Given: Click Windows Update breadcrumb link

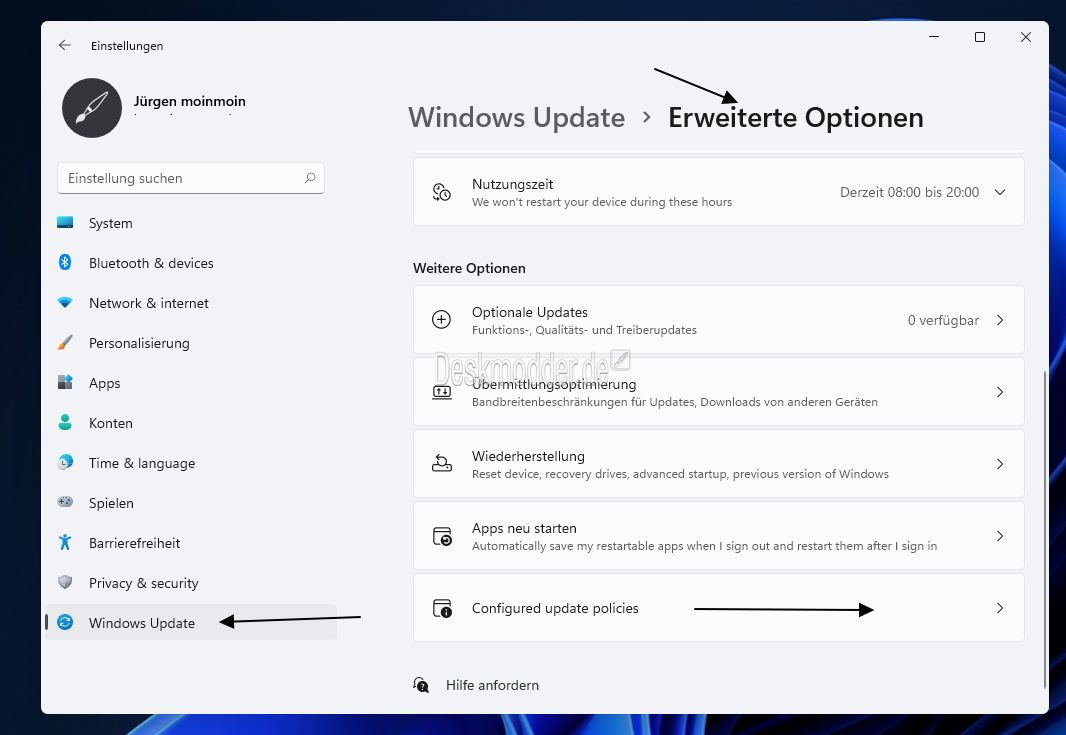Looking at the screenshot, I should point(516,118).
